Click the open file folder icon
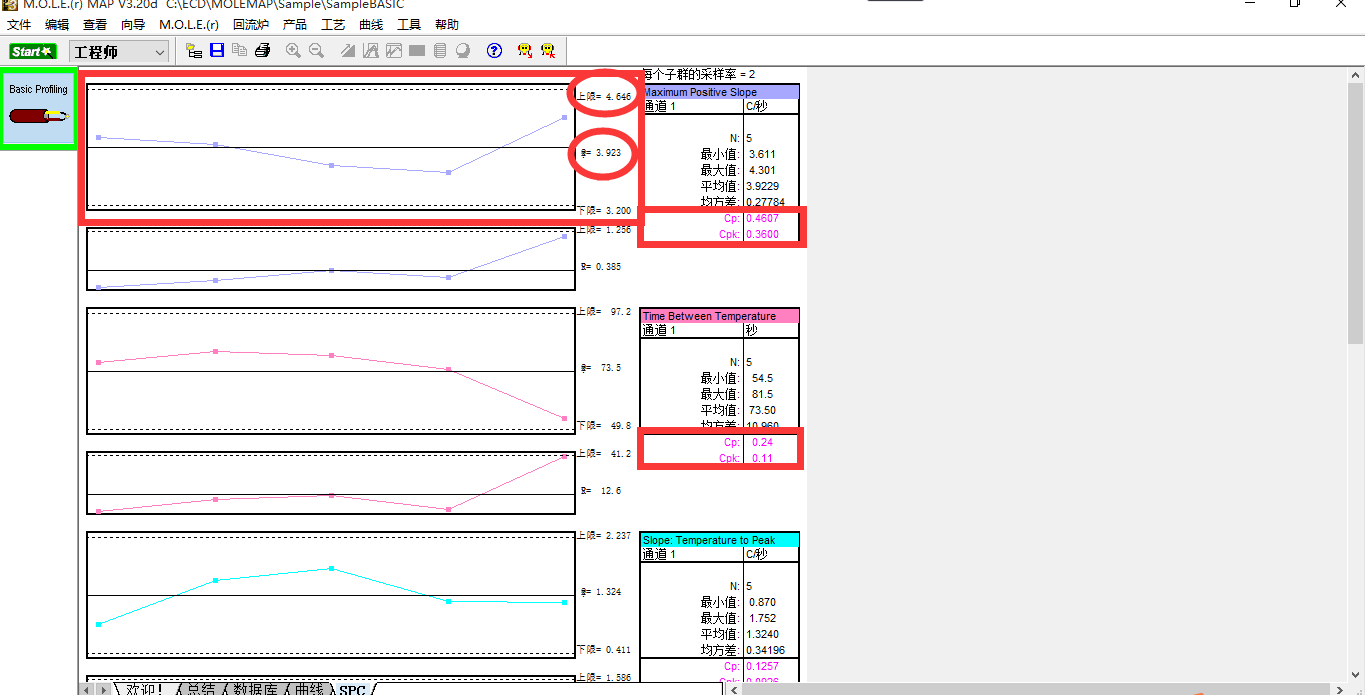The height and width of the screenshot is (695, 1365). pyautogui.click(x=194, y=51)
